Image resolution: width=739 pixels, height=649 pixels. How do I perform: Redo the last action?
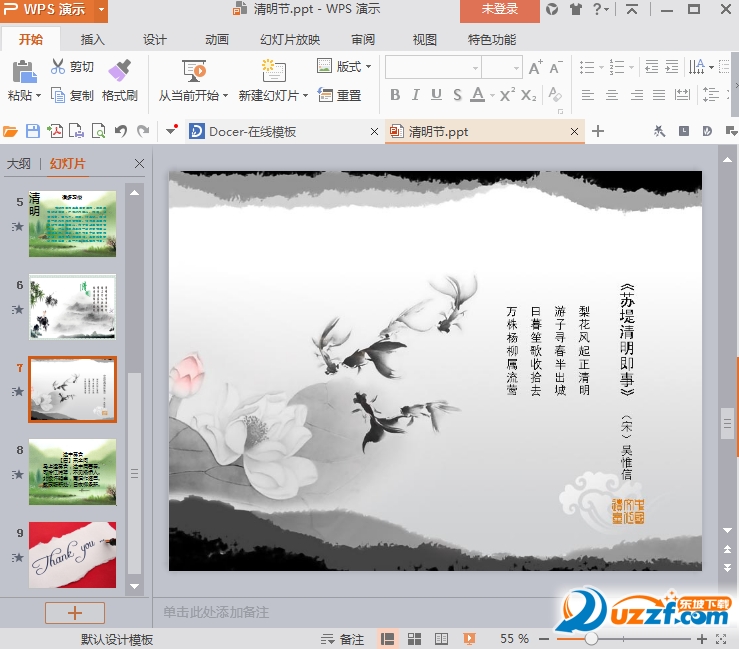coord(143,131)
